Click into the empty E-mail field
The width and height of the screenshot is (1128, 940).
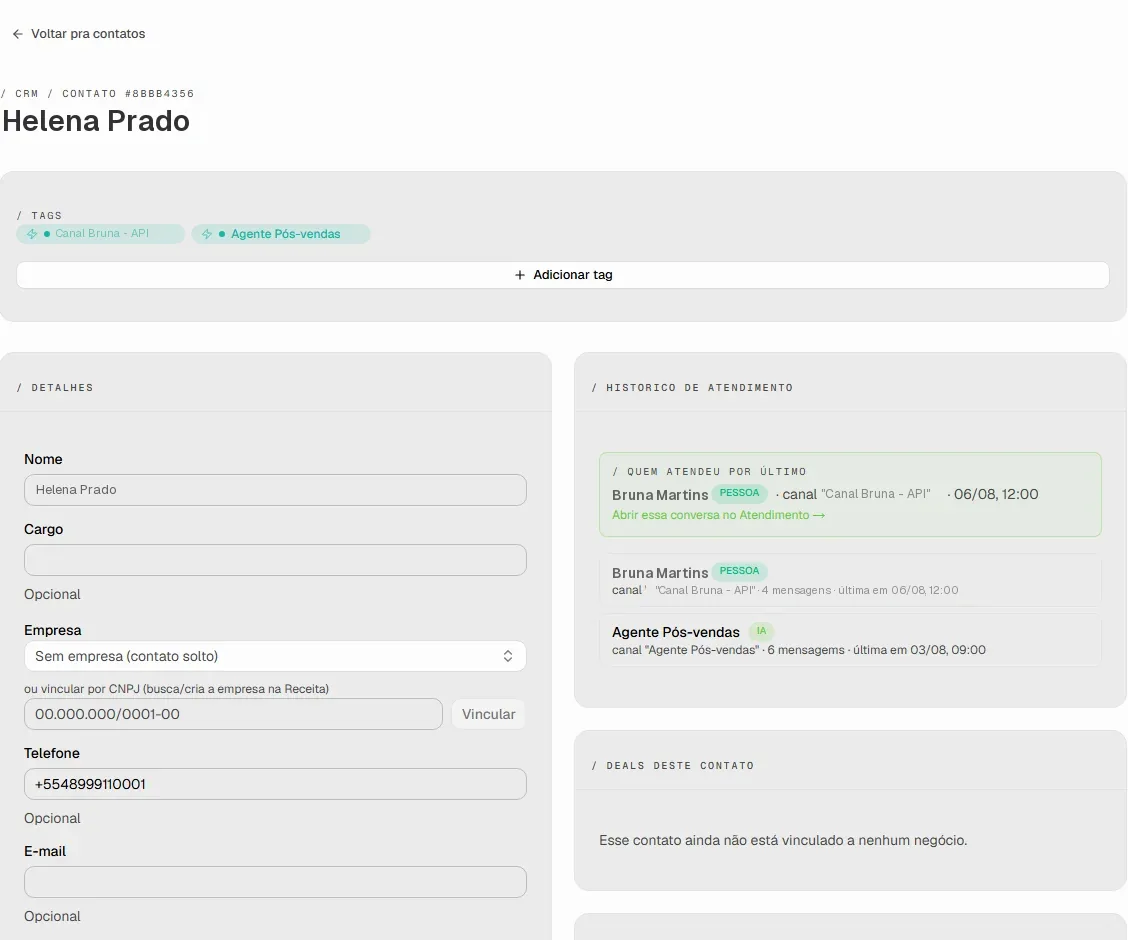point(276,882)
